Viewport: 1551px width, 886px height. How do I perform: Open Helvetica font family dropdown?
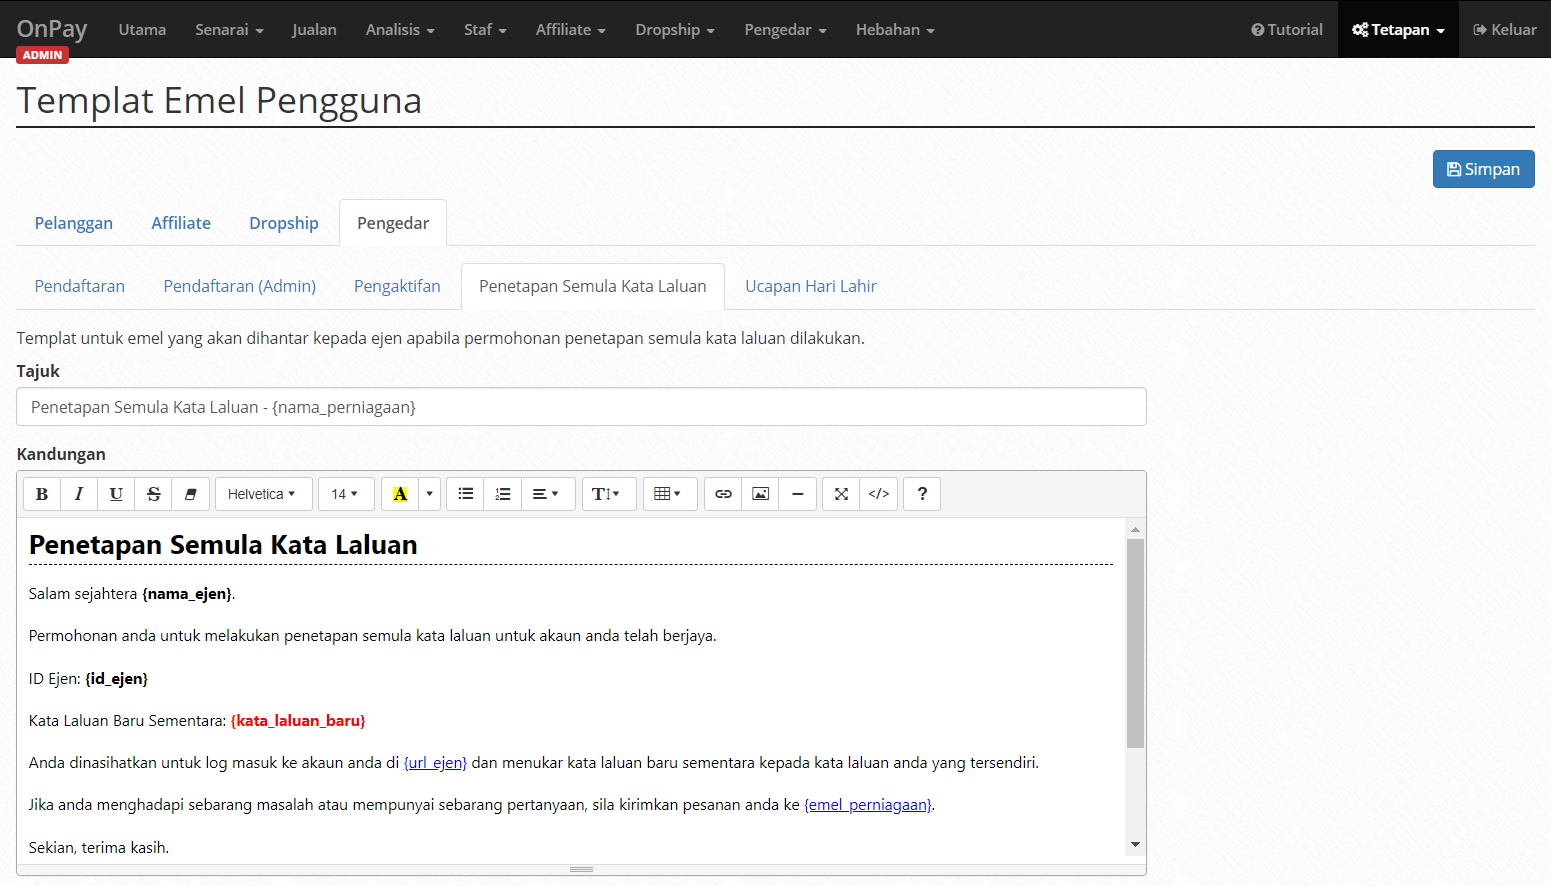tap(263, 494)
